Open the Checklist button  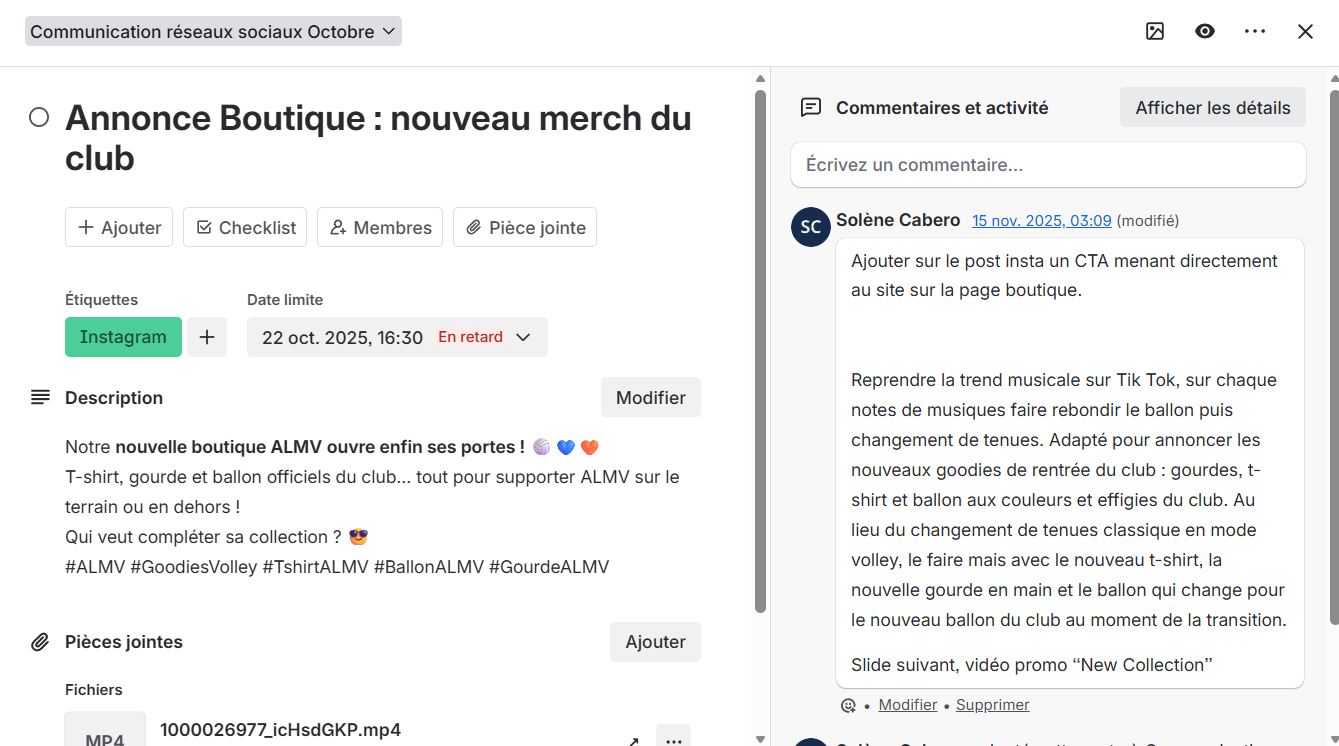pyautogui.click(x=246, y=227)
